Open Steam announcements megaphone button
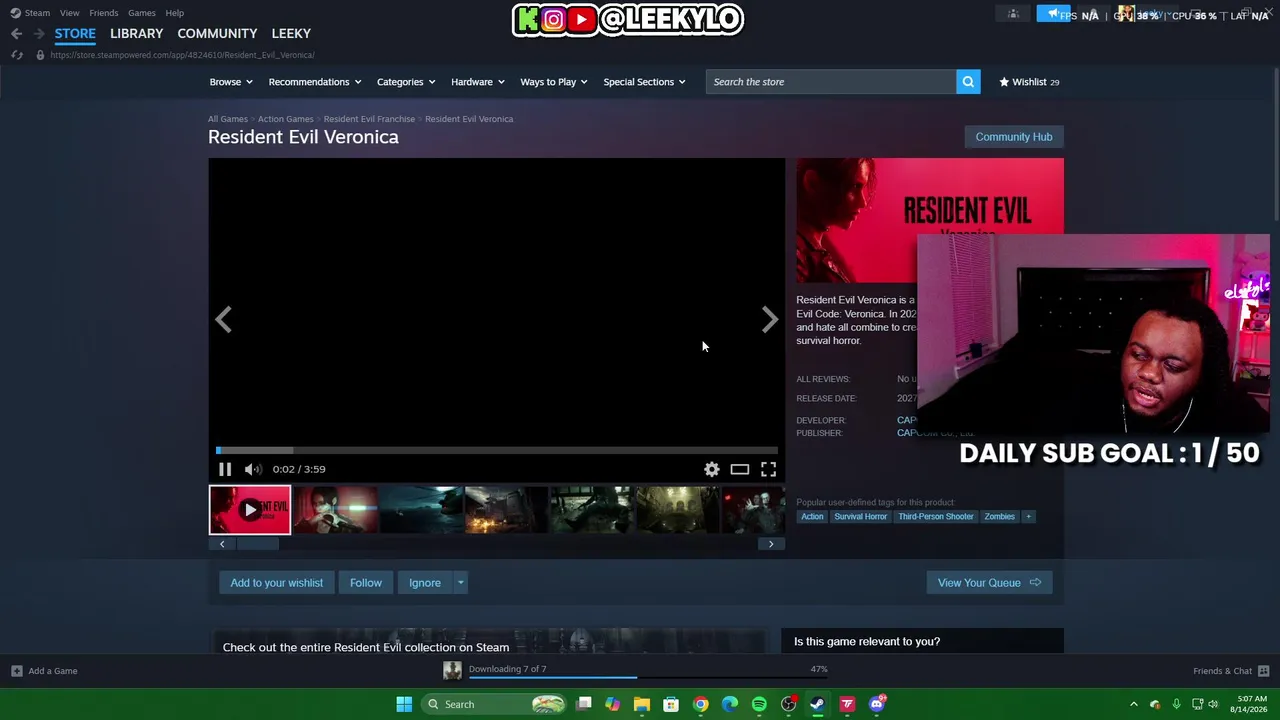 point(1053,14)
